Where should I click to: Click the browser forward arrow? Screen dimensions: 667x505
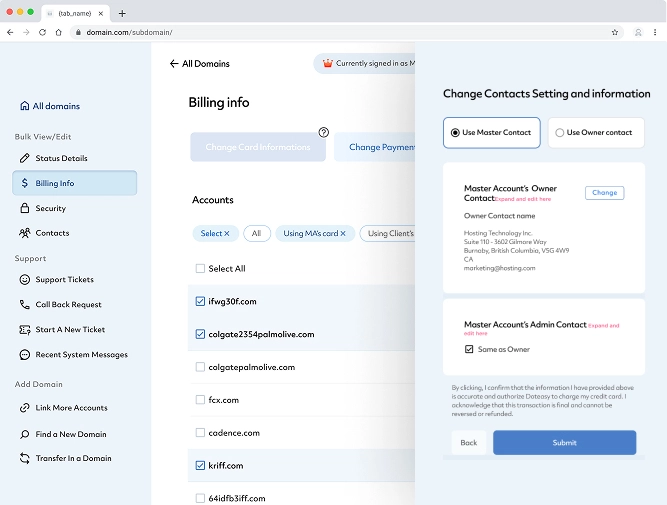click(x=26, y=32)
